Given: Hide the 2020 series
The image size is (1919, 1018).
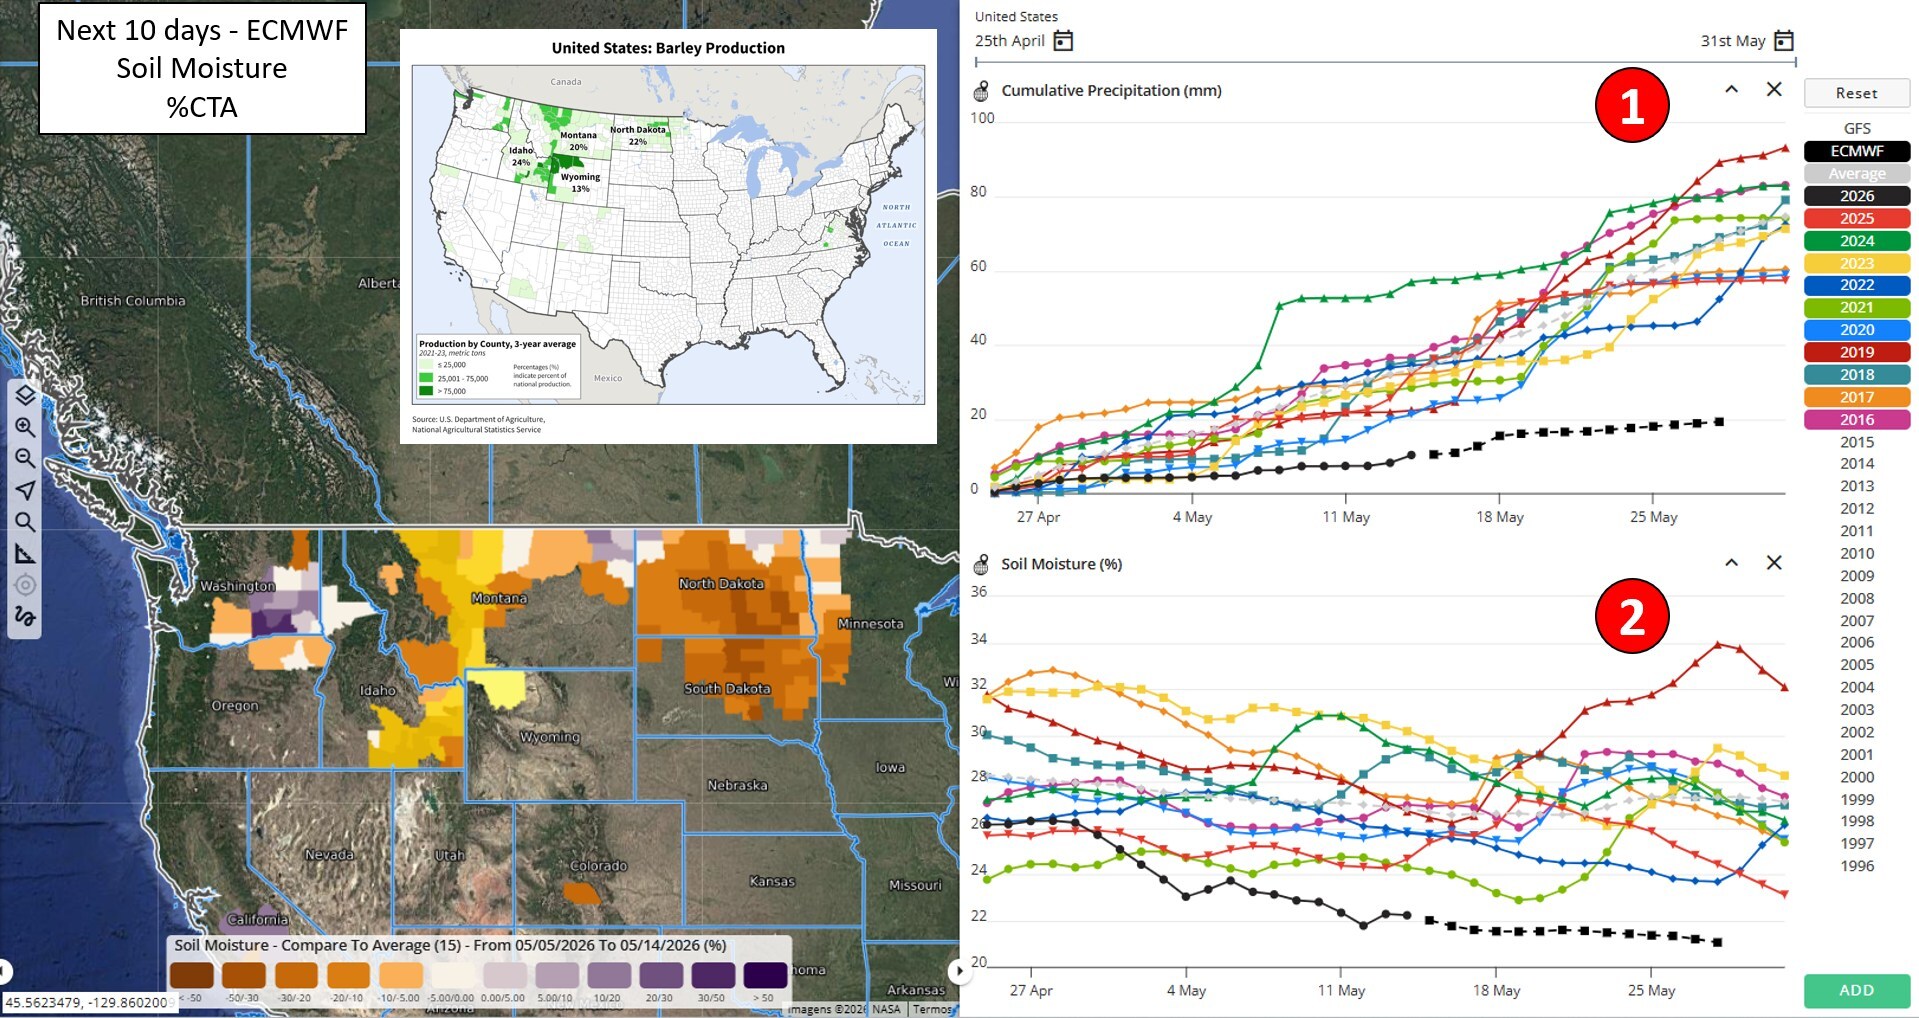Looking at the screenshot, I should [1857, 330].
